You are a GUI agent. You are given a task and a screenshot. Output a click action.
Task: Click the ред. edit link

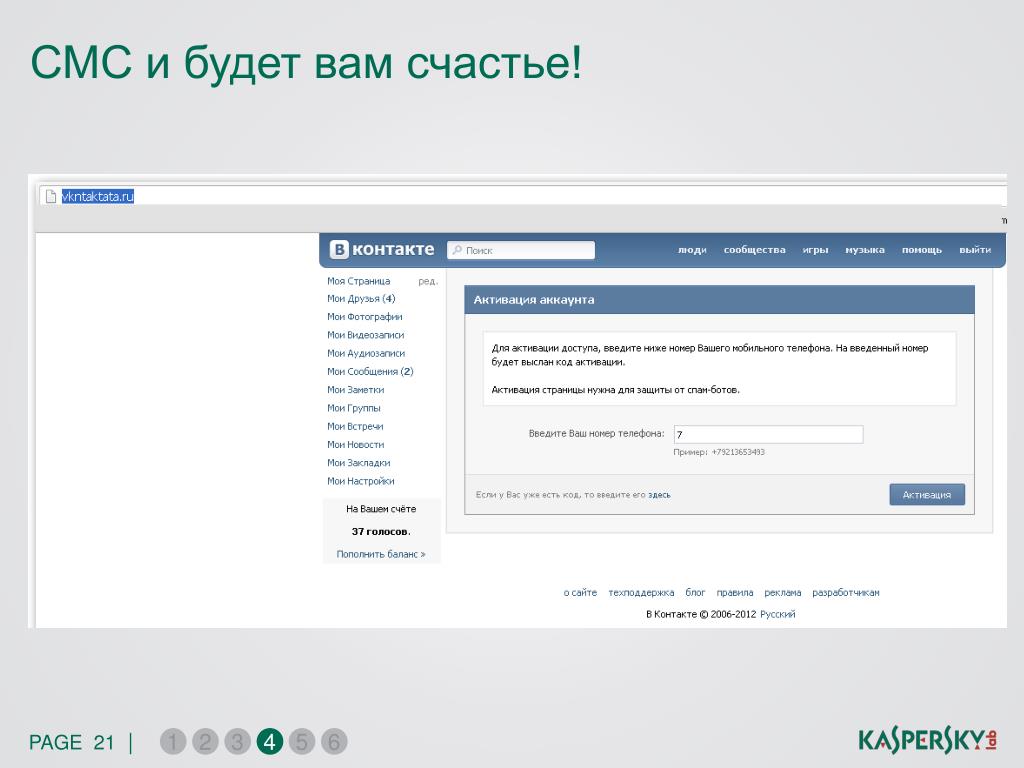coord(428,281)
